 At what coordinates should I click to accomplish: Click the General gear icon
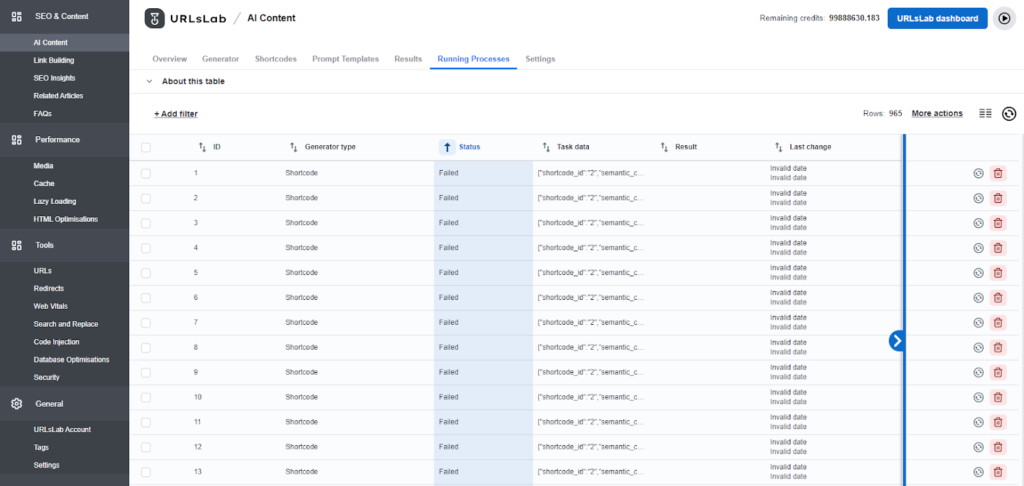click(17, 404)
